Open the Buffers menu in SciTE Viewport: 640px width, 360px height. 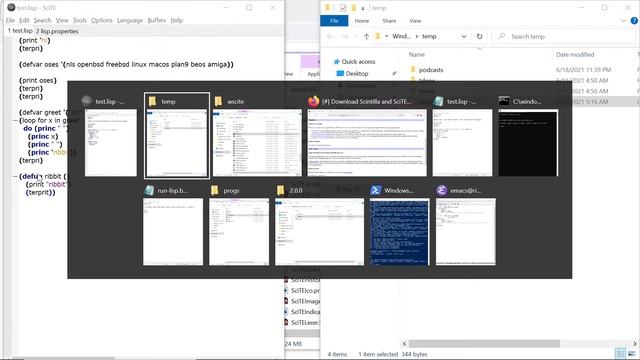tap(157, 20)
